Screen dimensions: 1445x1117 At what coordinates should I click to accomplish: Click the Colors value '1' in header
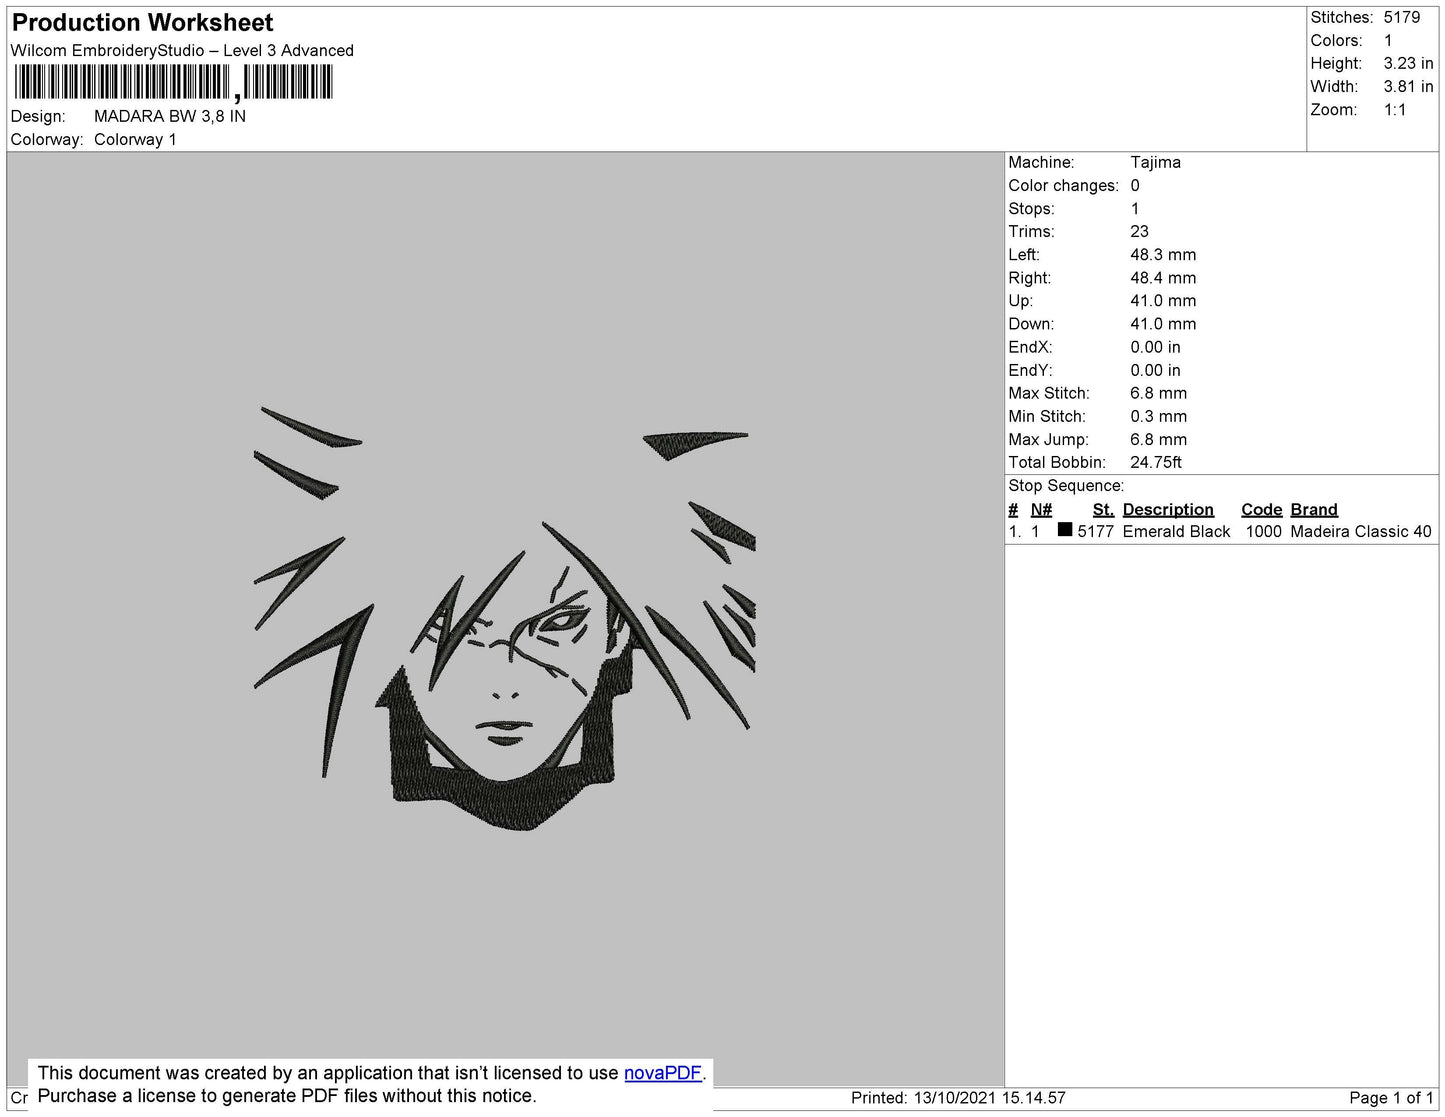tap(1388, 40)
